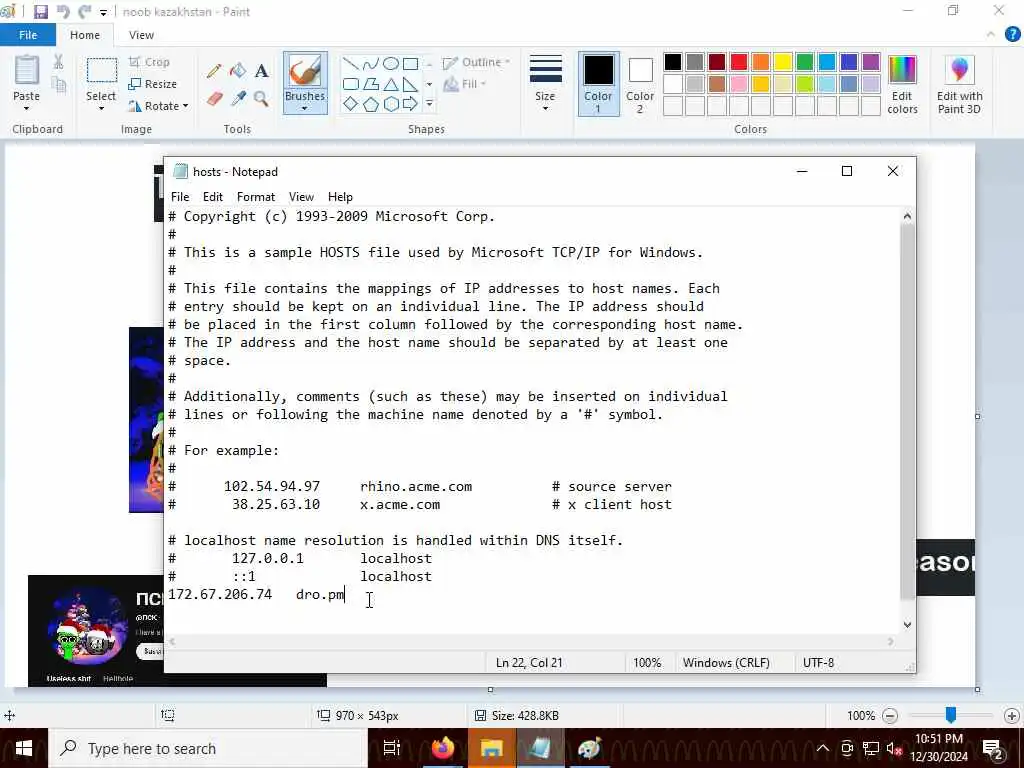Switch to the Paint View tab
Image resolution: width=1024 pixels, height=768 pixels.
141,35
